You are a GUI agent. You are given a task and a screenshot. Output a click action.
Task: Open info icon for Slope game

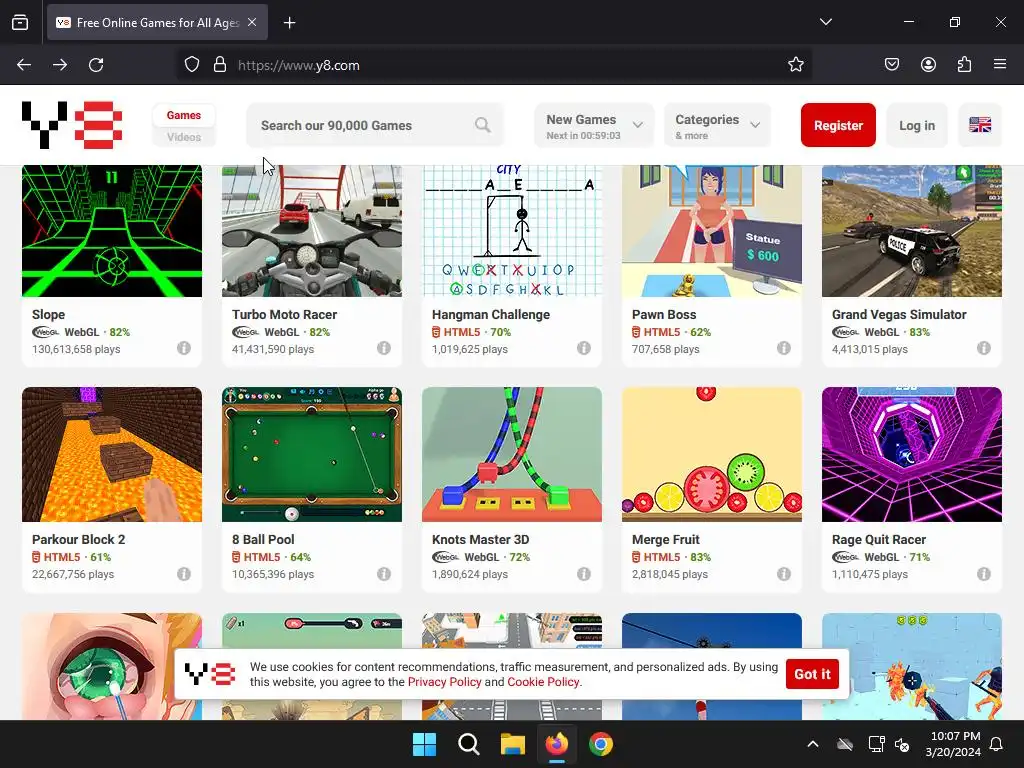184,348
